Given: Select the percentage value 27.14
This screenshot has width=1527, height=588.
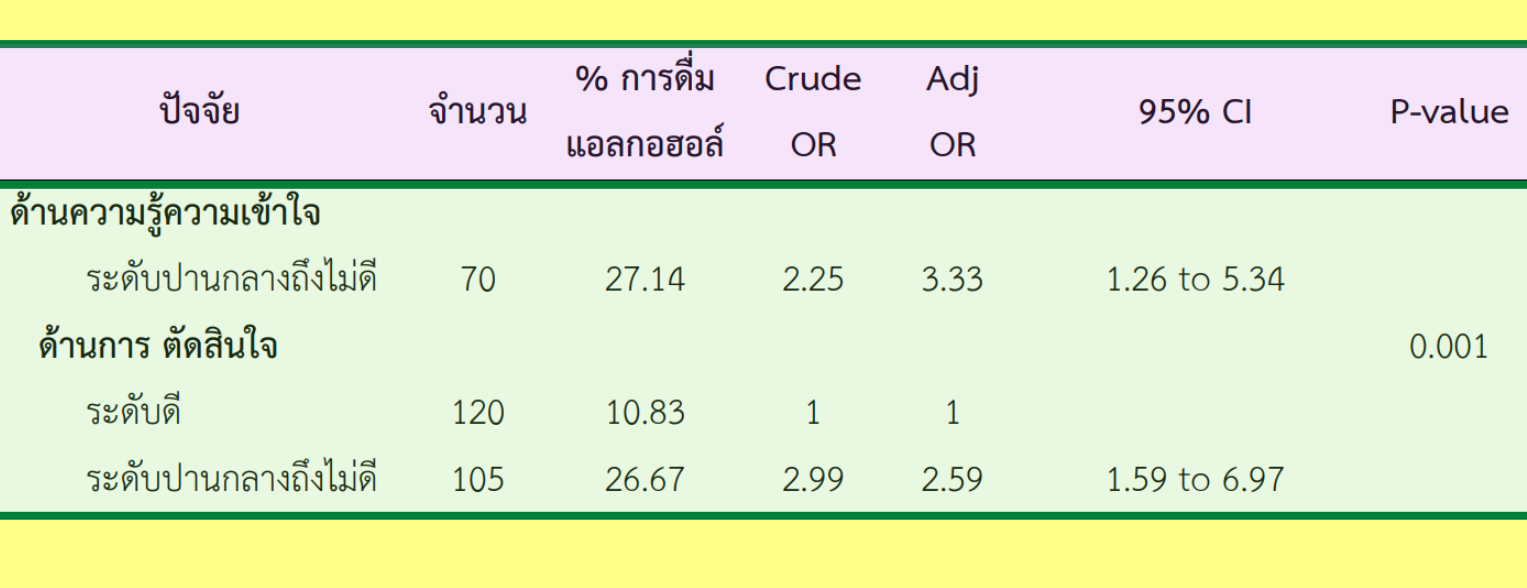Looking at the screenshot, I should point(645,280).
